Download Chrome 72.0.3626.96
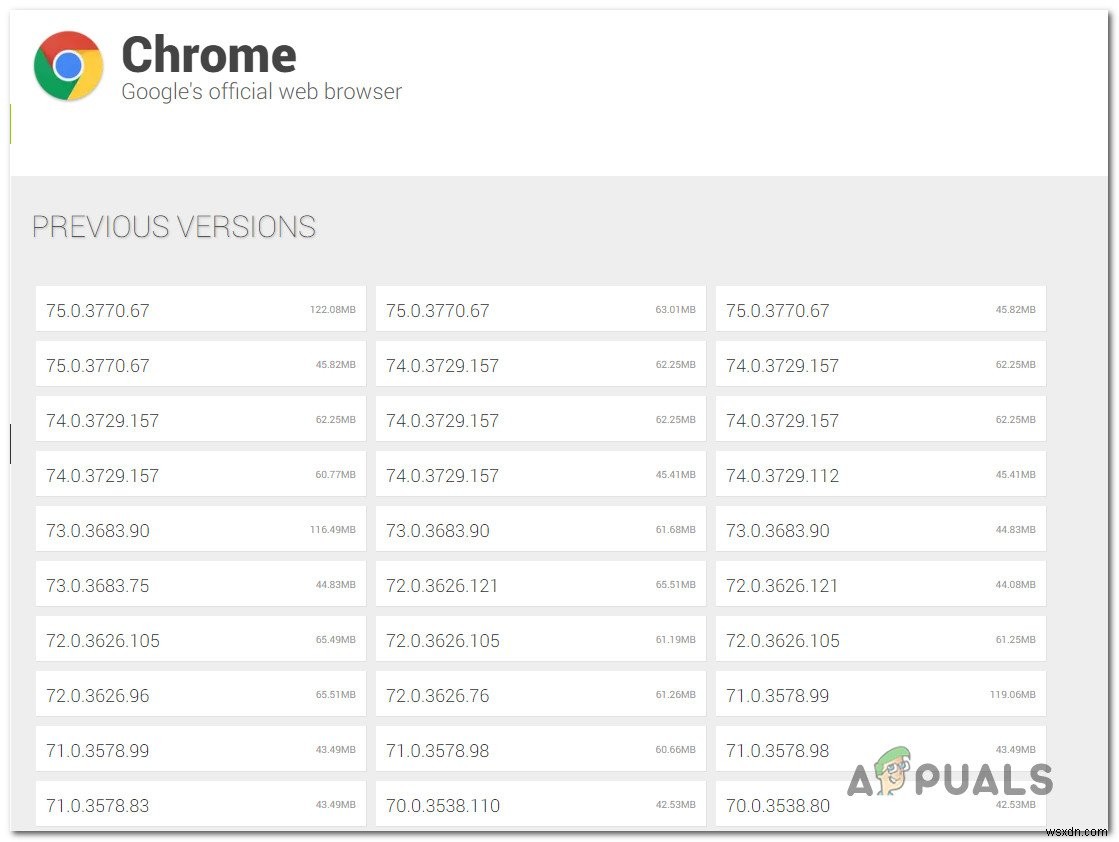Viewport: 1119px width, 842px height. coord(199,694)
